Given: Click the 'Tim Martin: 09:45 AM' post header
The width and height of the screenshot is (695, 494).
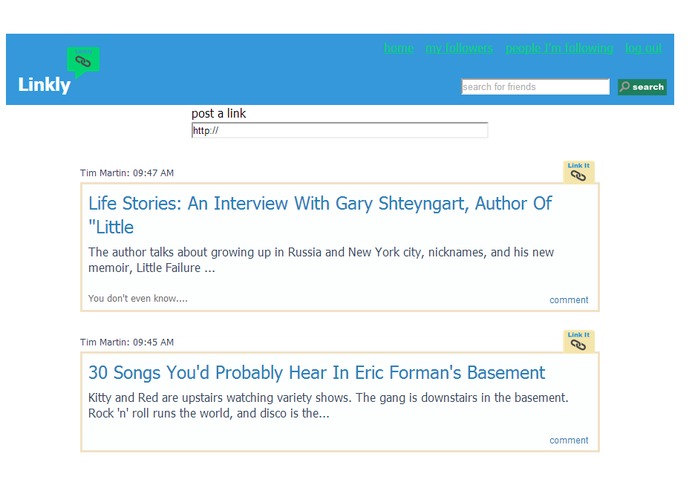Looking at the screenshot, I should click(x=127, y=342).
